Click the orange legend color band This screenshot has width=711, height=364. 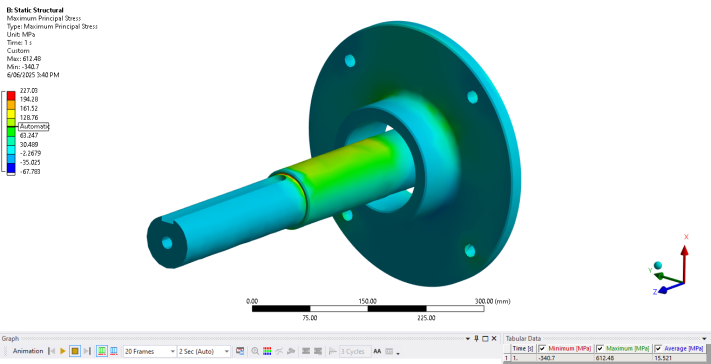pyautogui.click(x=11, y=104)
